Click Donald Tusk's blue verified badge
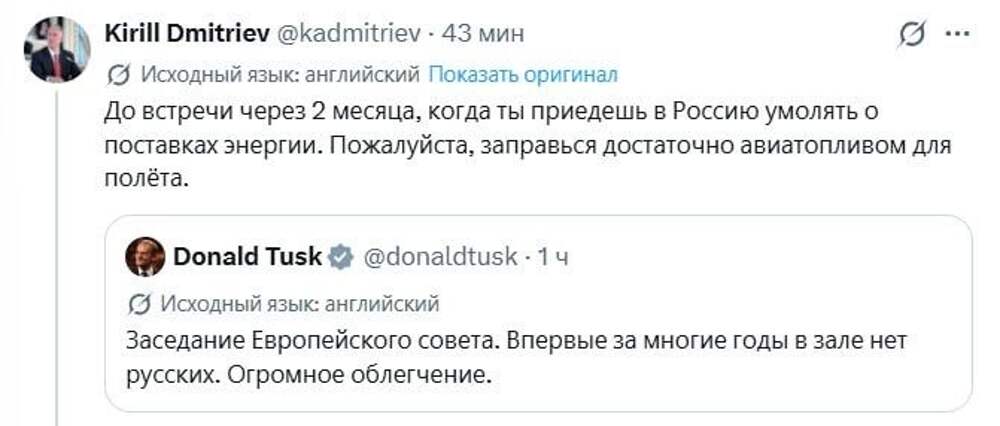This screenshot has width=1000, height=426. tap(340, 257)
